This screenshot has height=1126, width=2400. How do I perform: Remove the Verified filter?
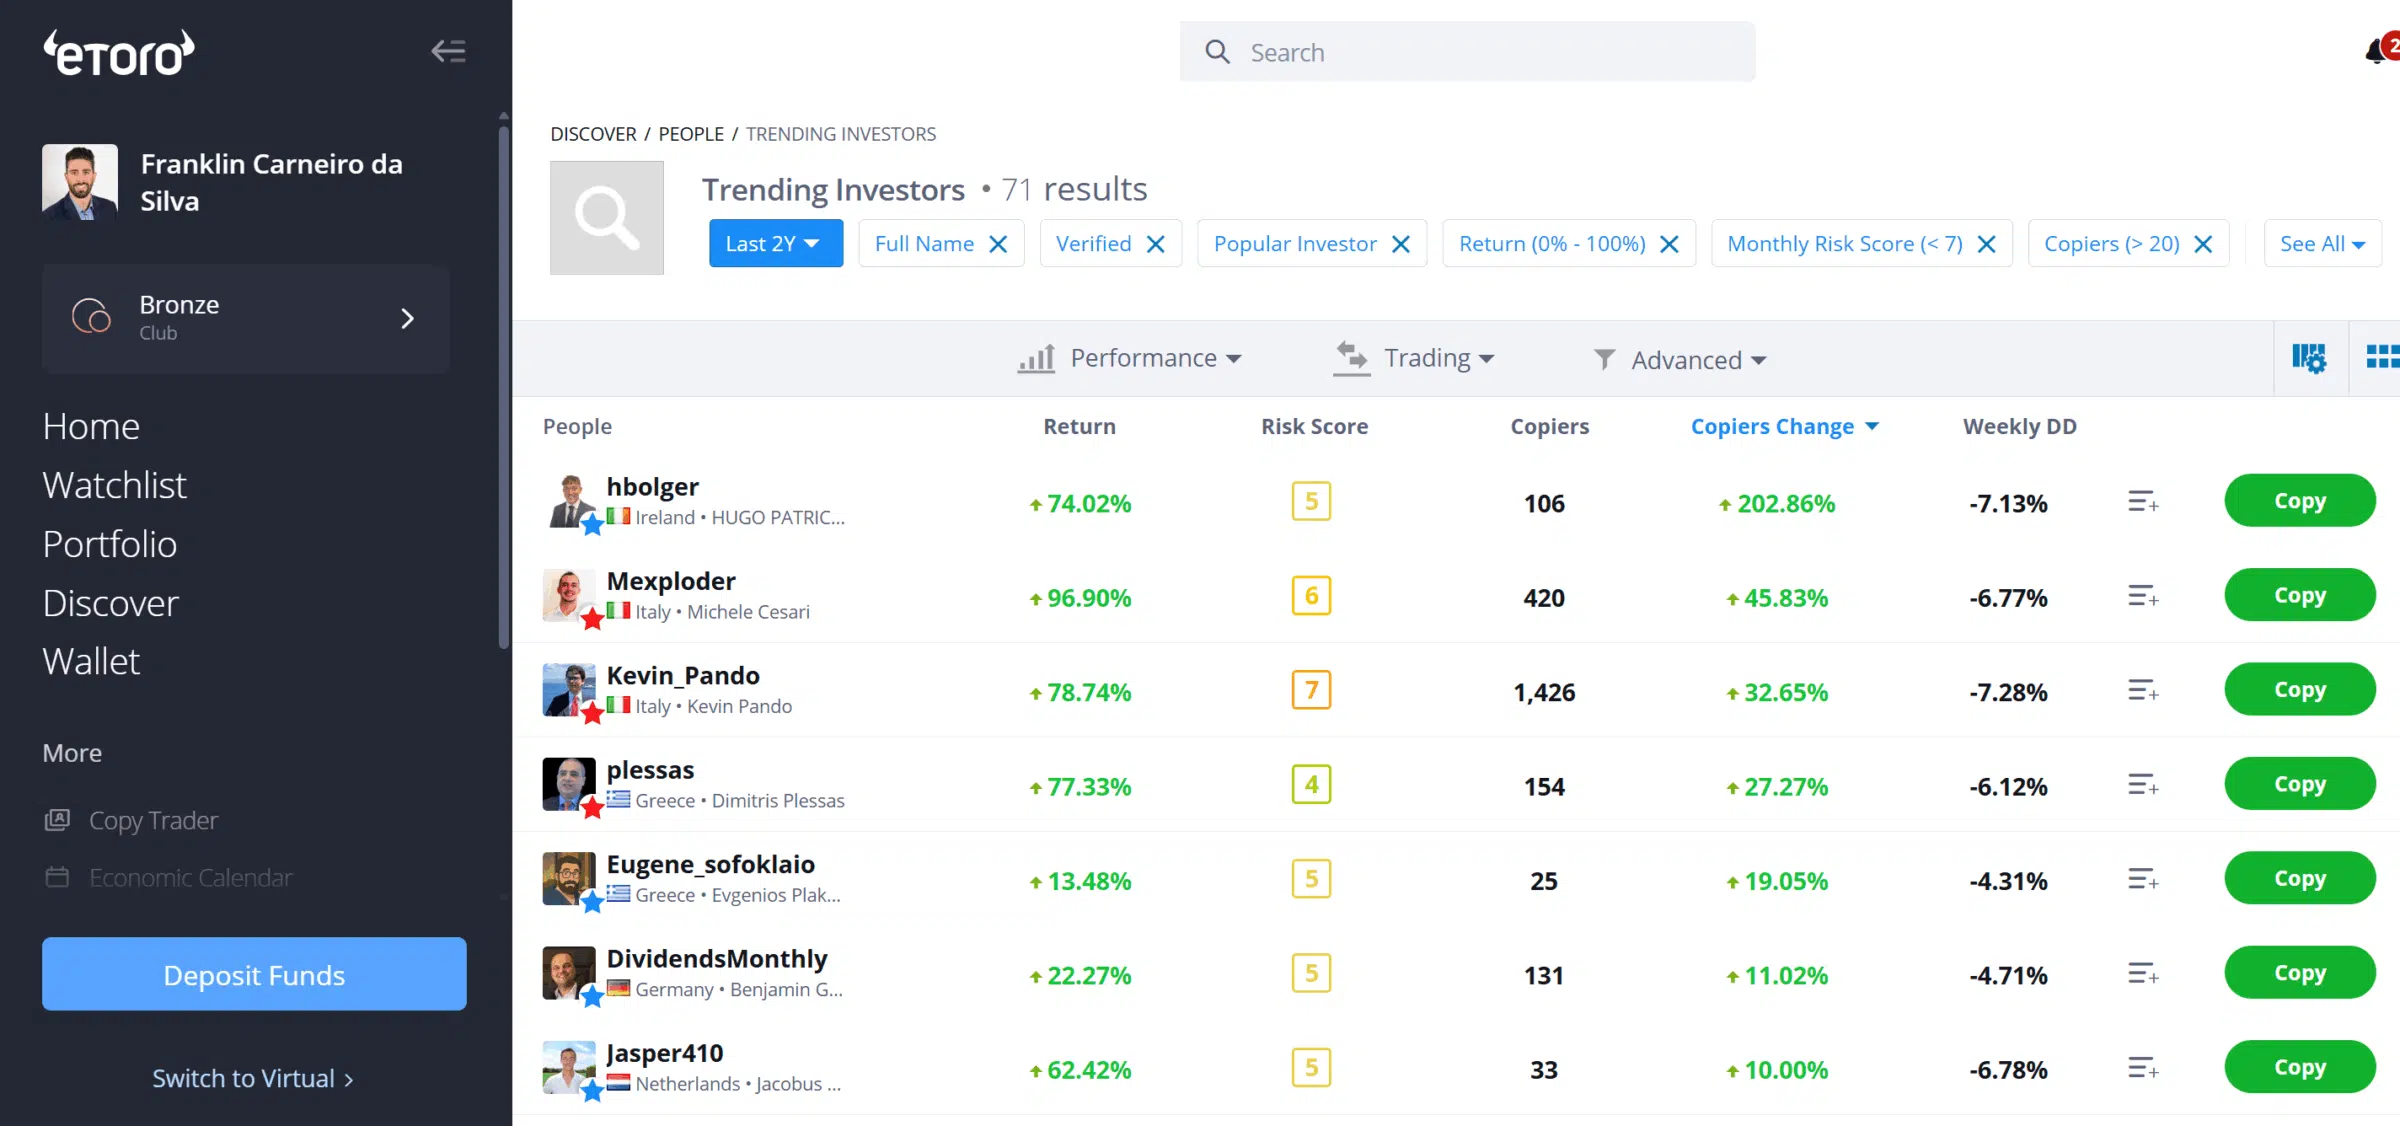1156,244
